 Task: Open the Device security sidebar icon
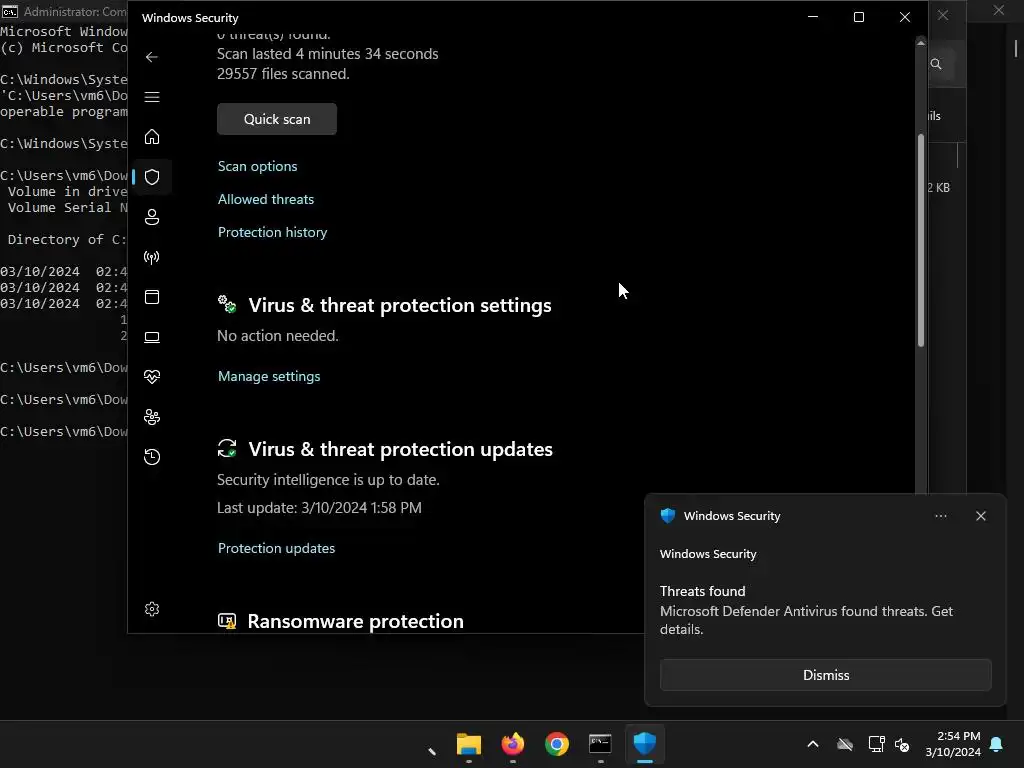[x=152, y=337]
